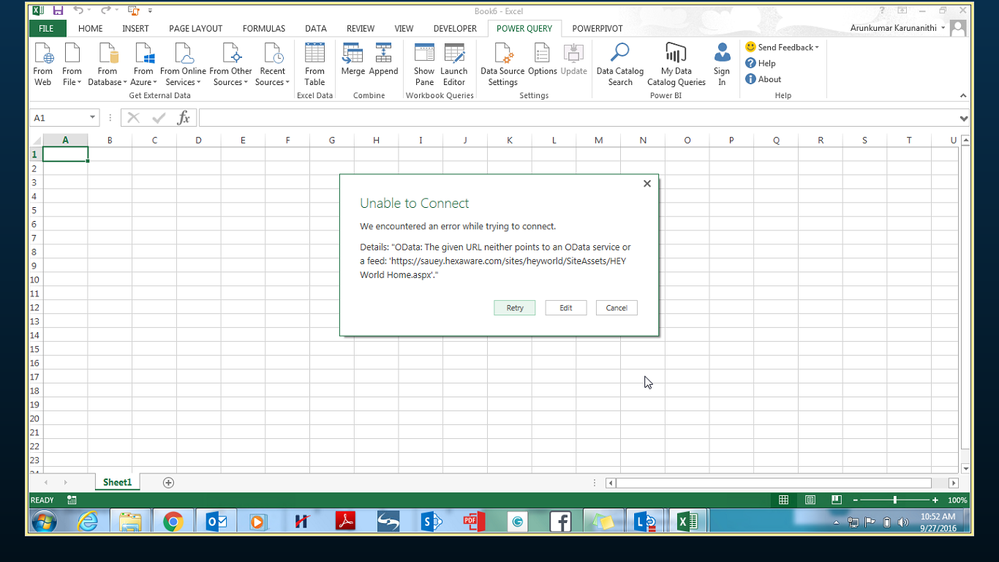Open the FILE tab

[47, 29]
